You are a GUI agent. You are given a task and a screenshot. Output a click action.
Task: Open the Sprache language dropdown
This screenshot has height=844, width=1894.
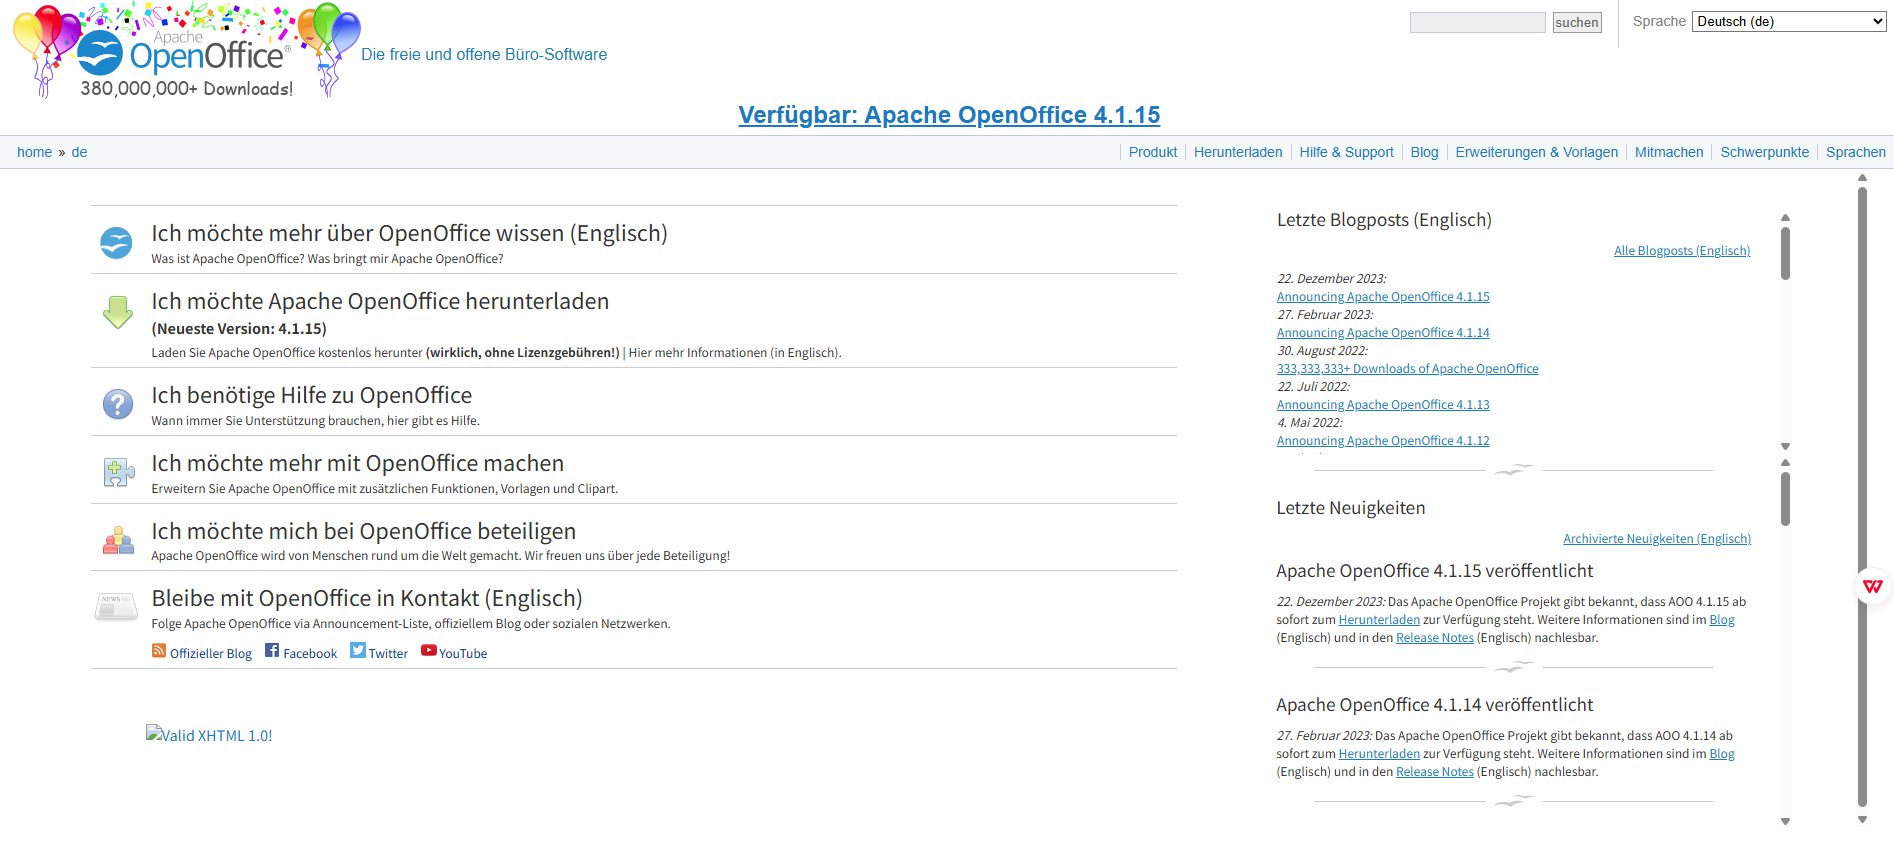pyautogui.click(x=1789, y=22)
